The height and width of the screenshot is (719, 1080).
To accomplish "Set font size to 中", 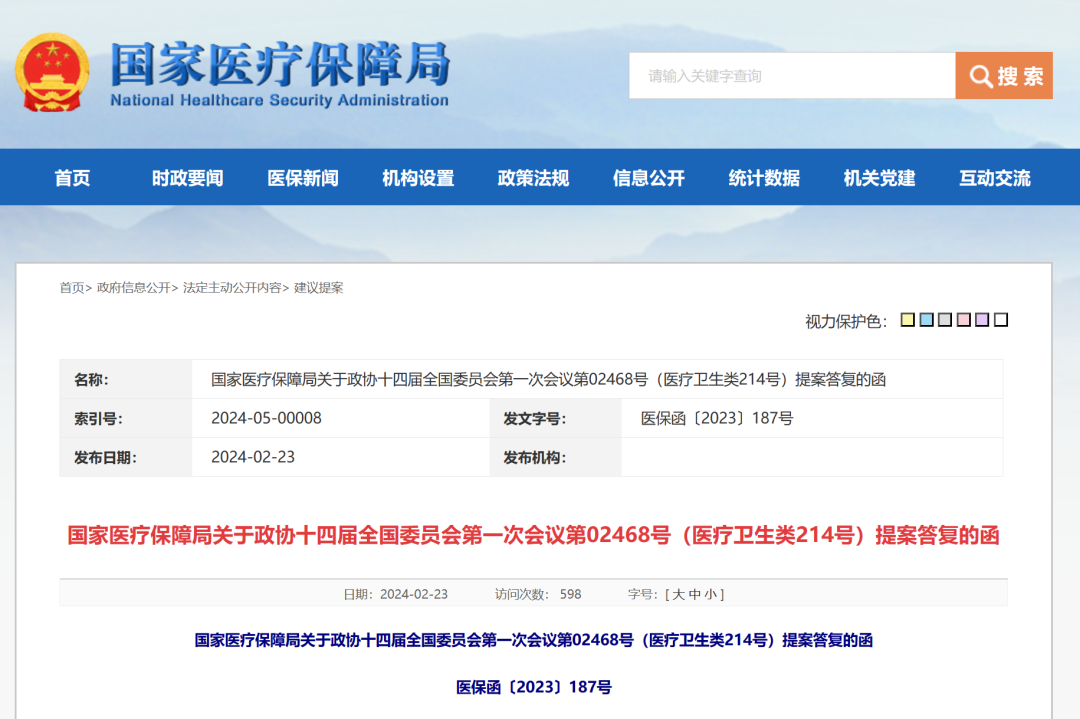I will click(x=694, y=594).
